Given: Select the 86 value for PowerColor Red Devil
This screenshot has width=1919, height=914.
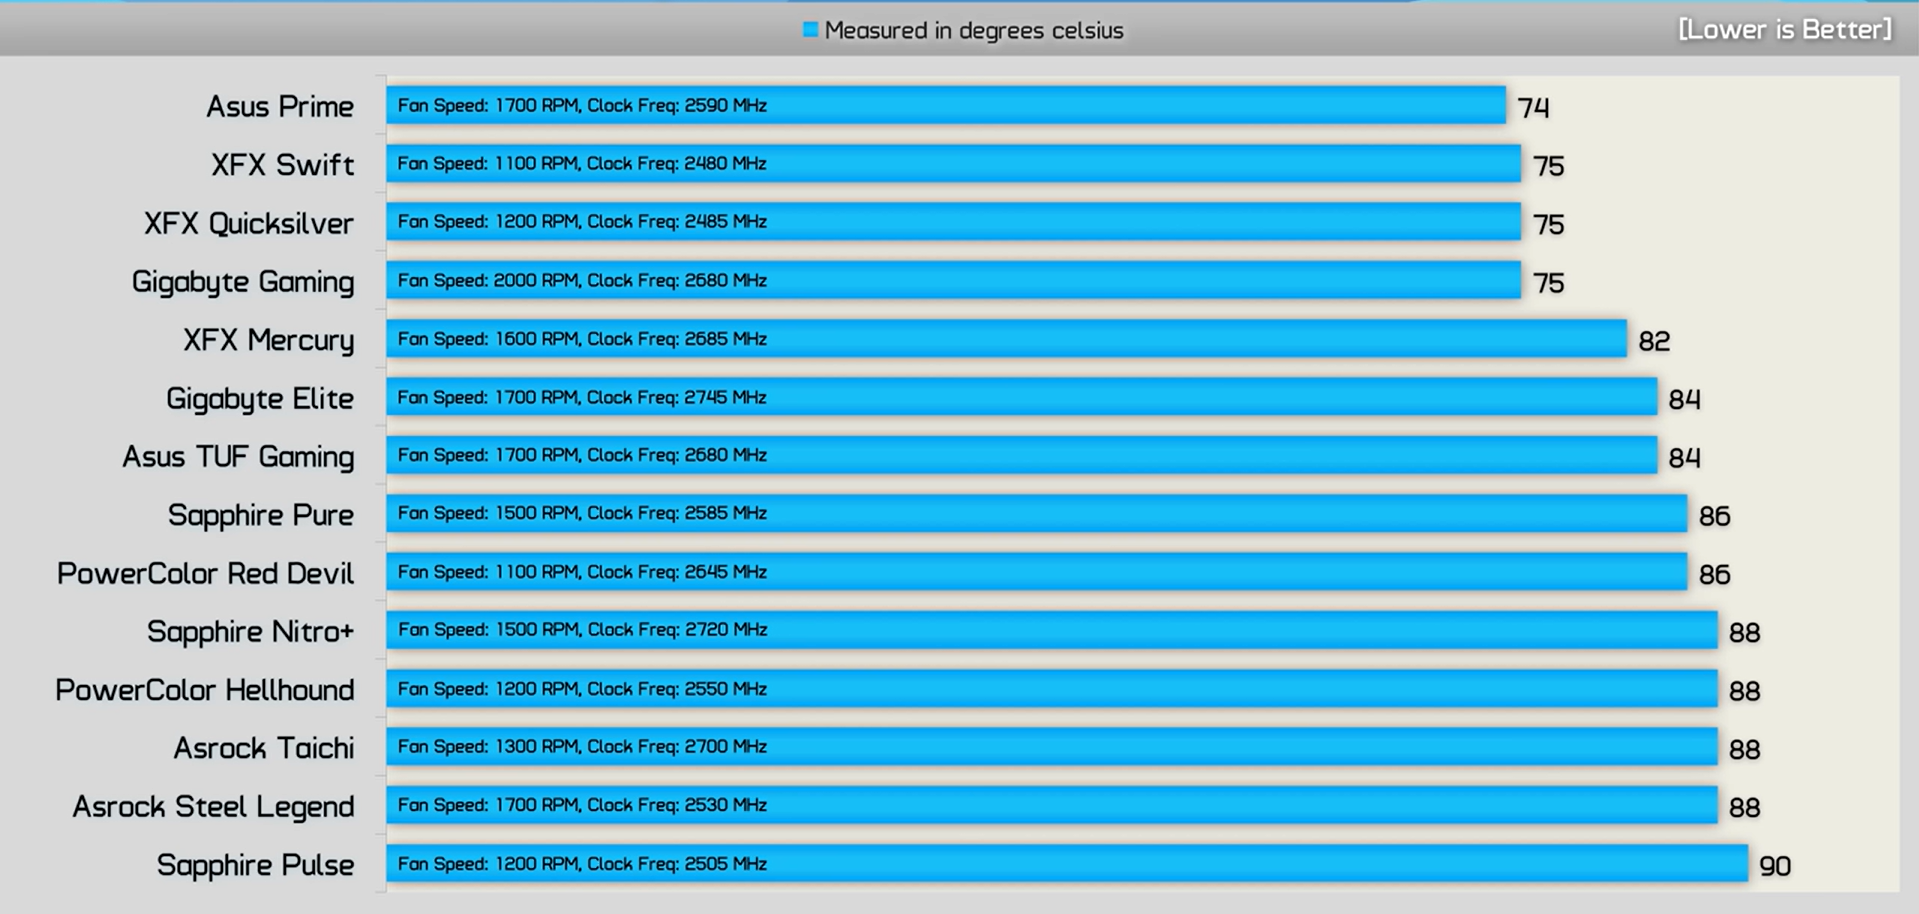Looking at the screenshot, I should coord(1715,574).
